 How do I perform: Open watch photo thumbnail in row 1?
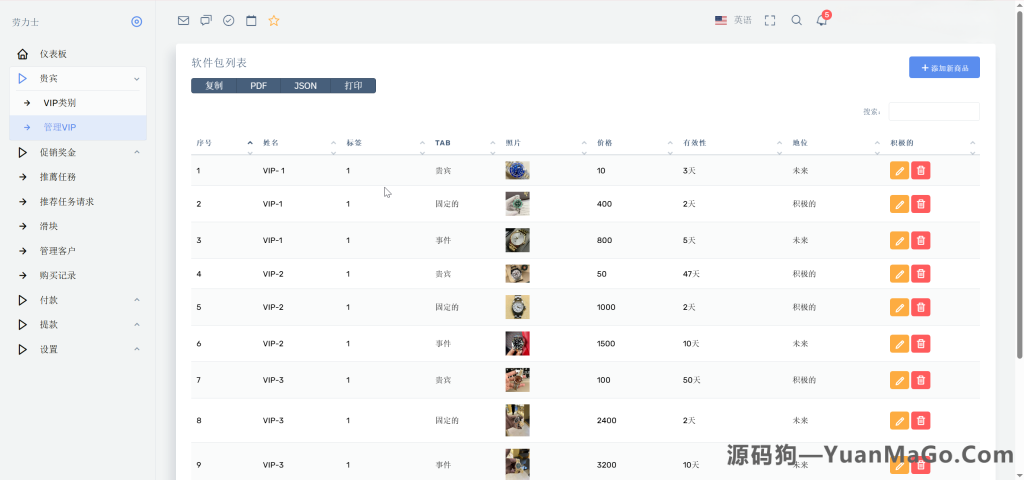517,170
